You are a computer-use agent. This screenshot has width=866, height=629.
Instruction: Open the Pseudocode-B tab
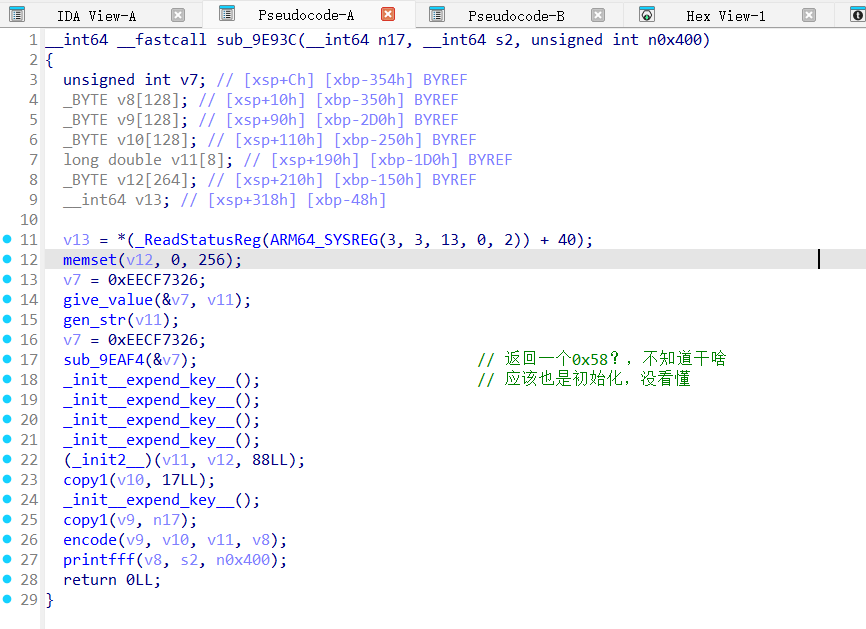[x=516, y=16]
